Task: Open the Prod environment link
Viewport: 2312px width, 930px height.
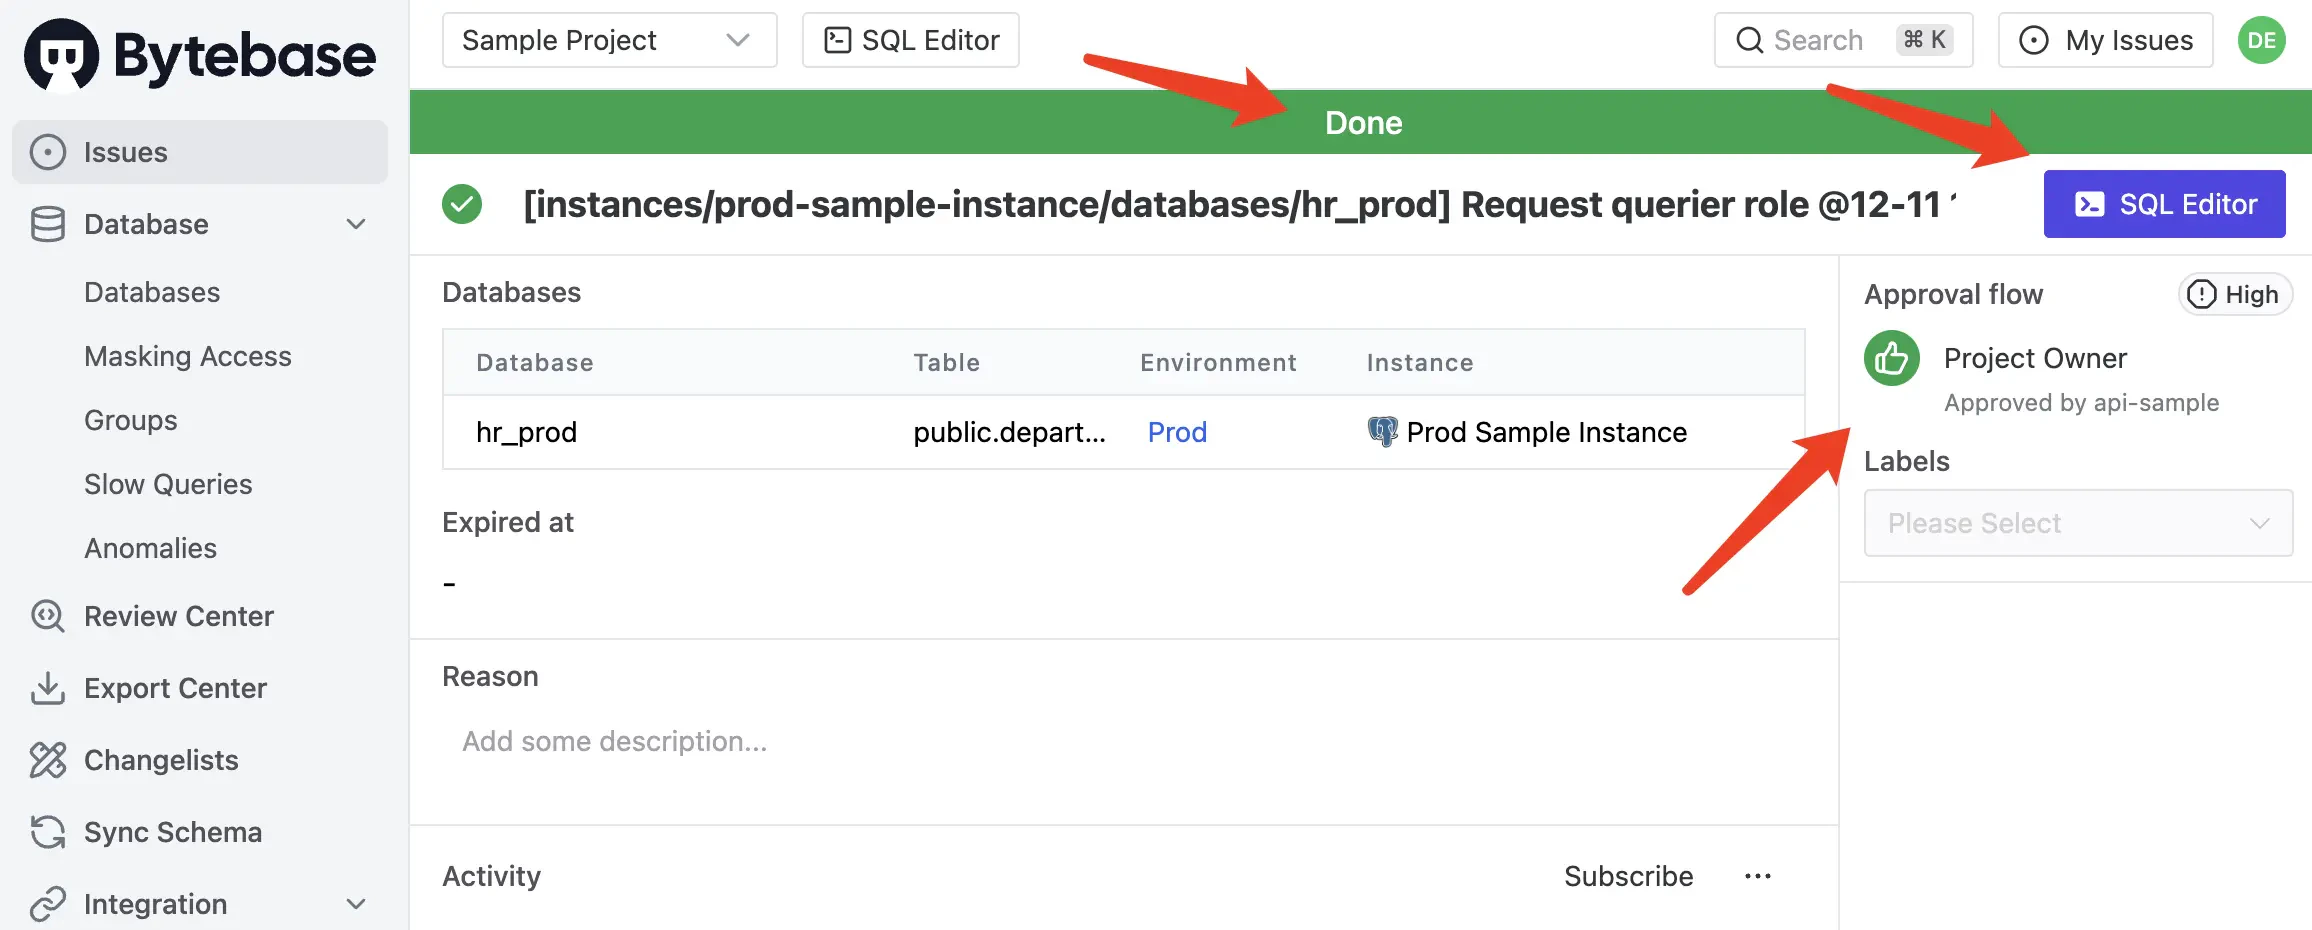Action: click(x=1177, y=432)
